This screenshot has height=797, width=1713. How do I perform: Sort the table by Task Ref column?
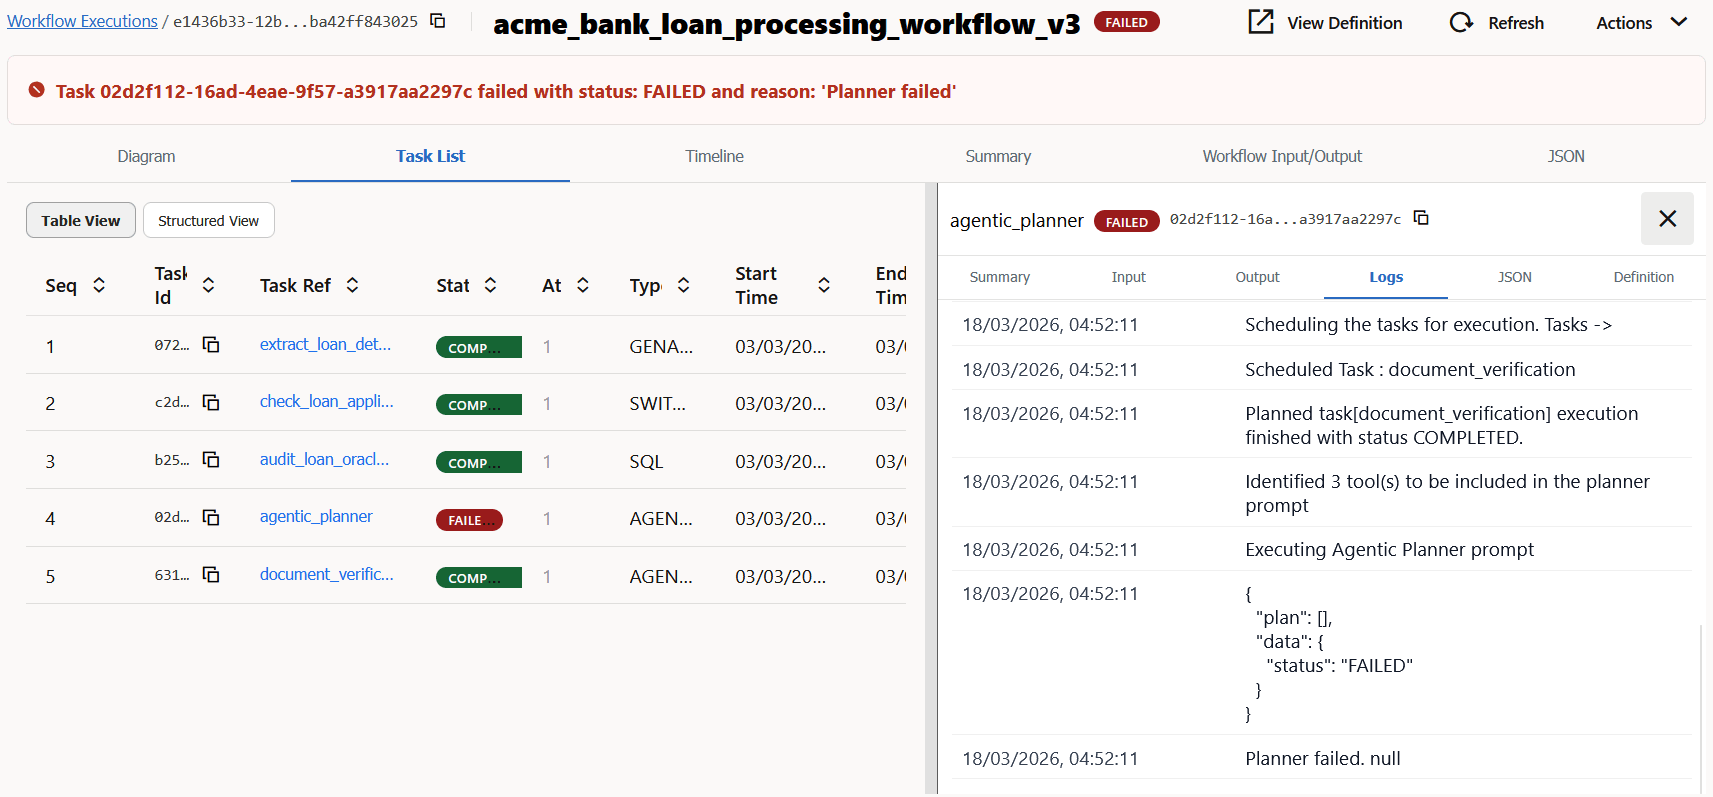[352, 285]
